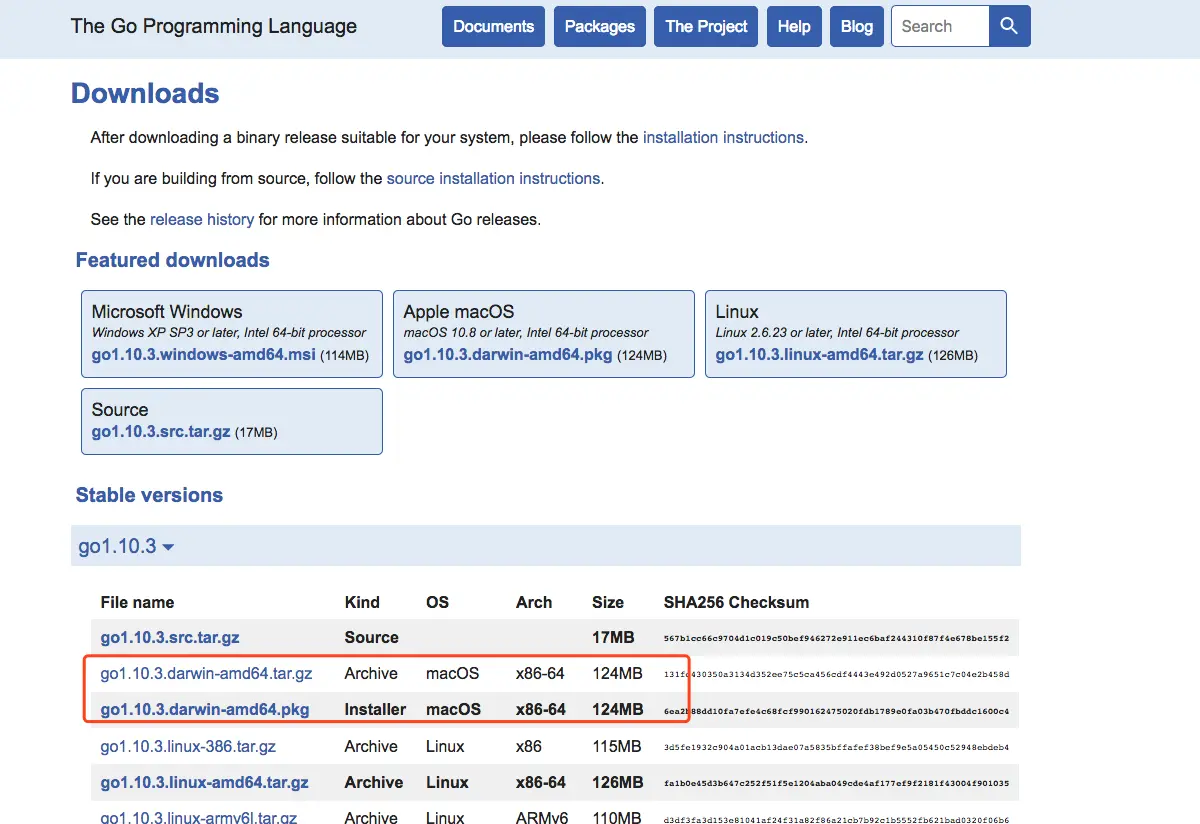Click the OS column header
Image resolution: width=1200 pixels, height=824 pixels.
click(437, 602)
